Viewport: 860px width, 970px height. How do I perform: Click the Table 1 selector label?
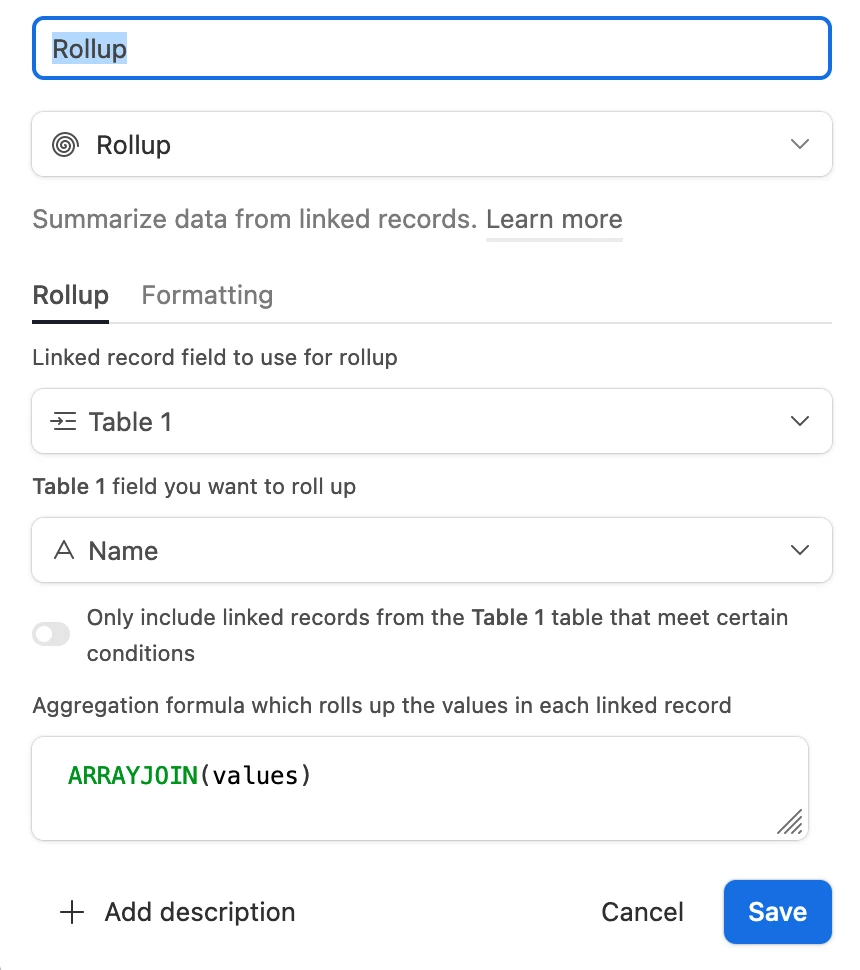131,422
